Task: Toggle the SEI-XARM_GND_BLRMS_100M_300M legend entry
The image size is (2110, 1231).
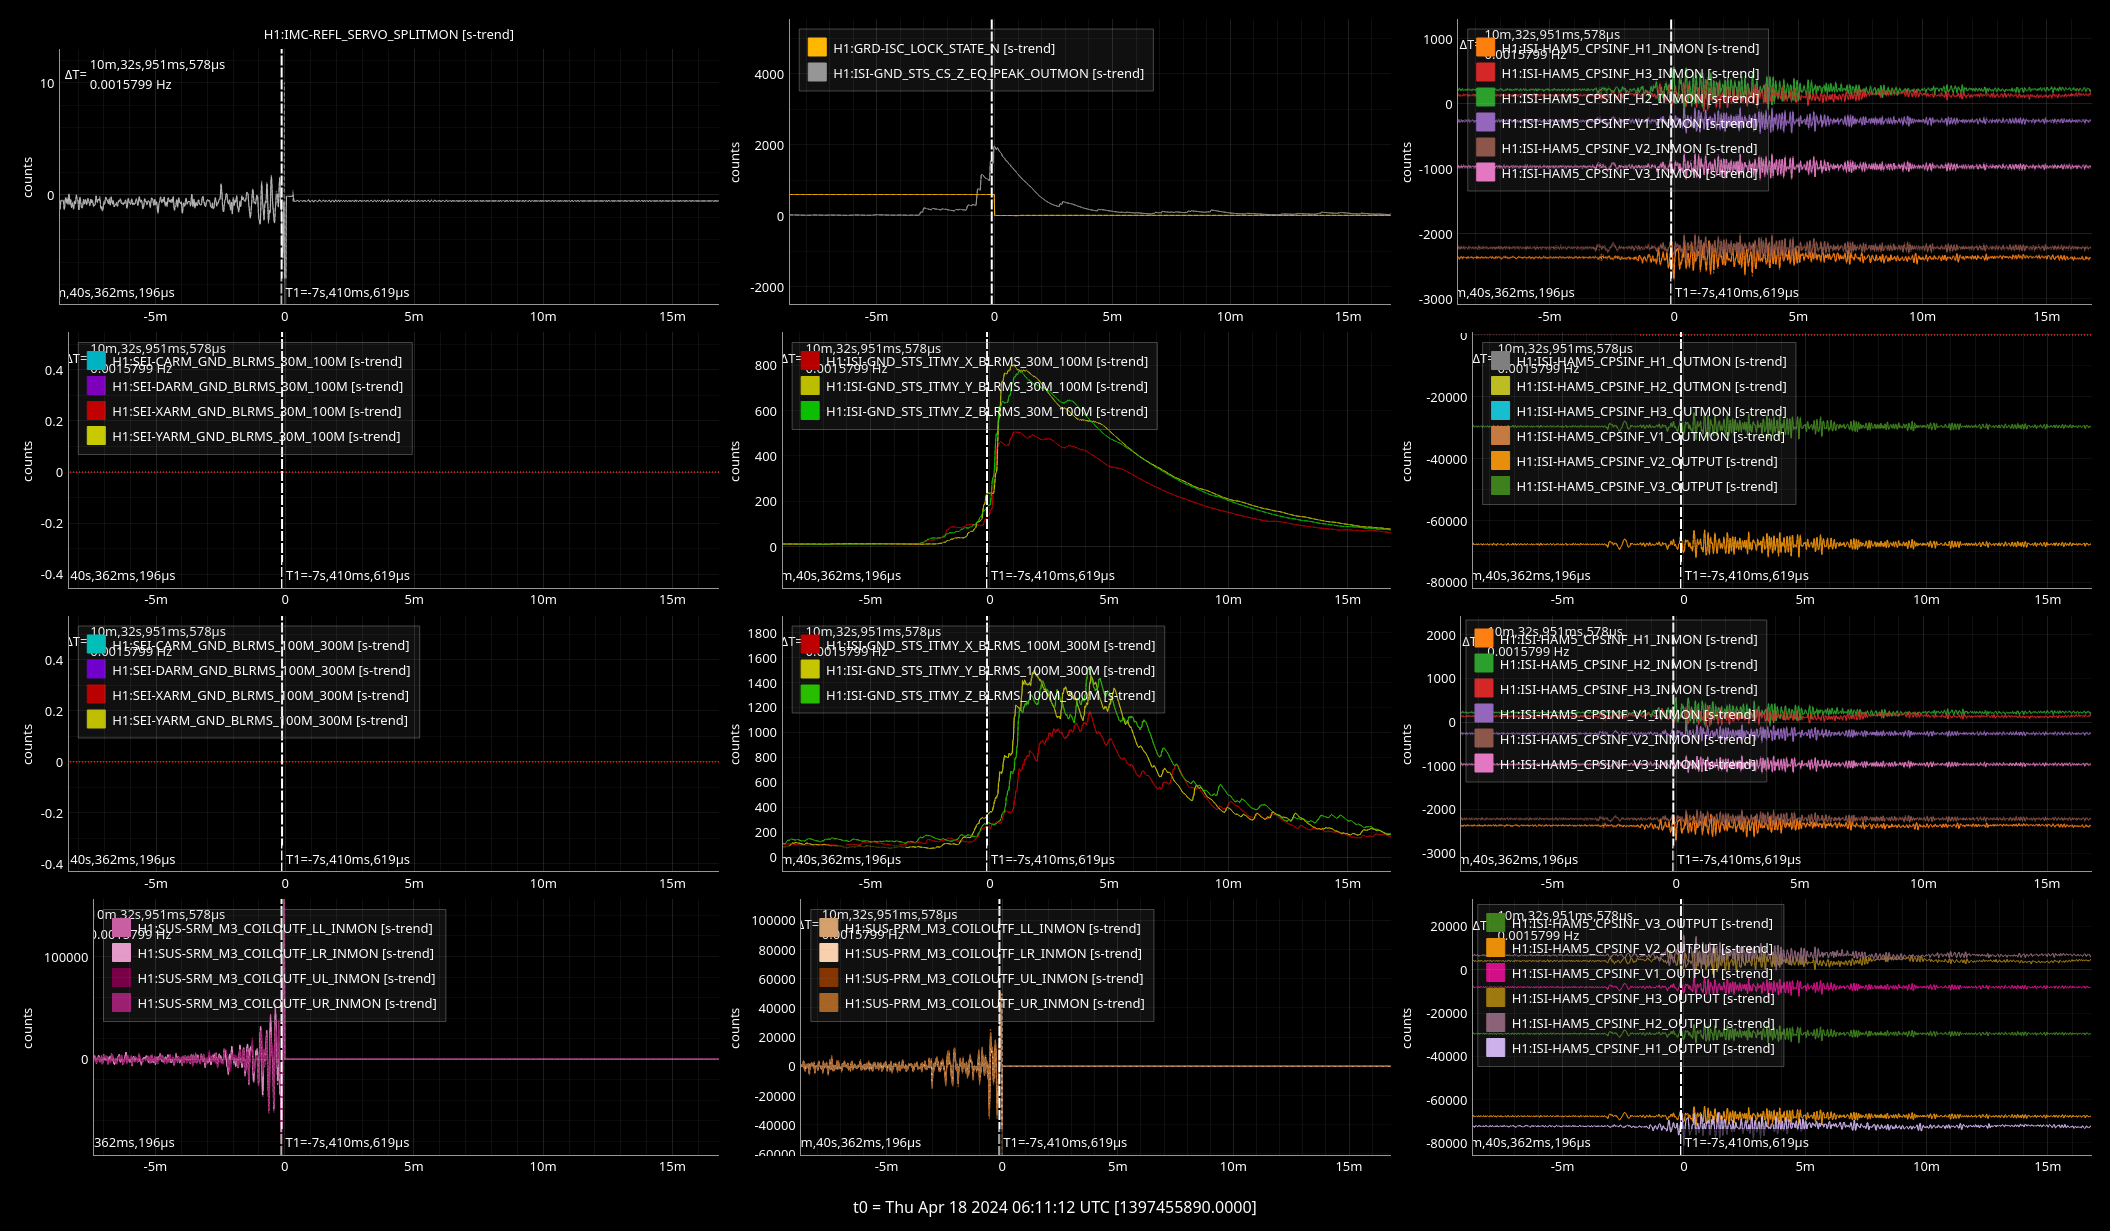Action: (248, 695)
